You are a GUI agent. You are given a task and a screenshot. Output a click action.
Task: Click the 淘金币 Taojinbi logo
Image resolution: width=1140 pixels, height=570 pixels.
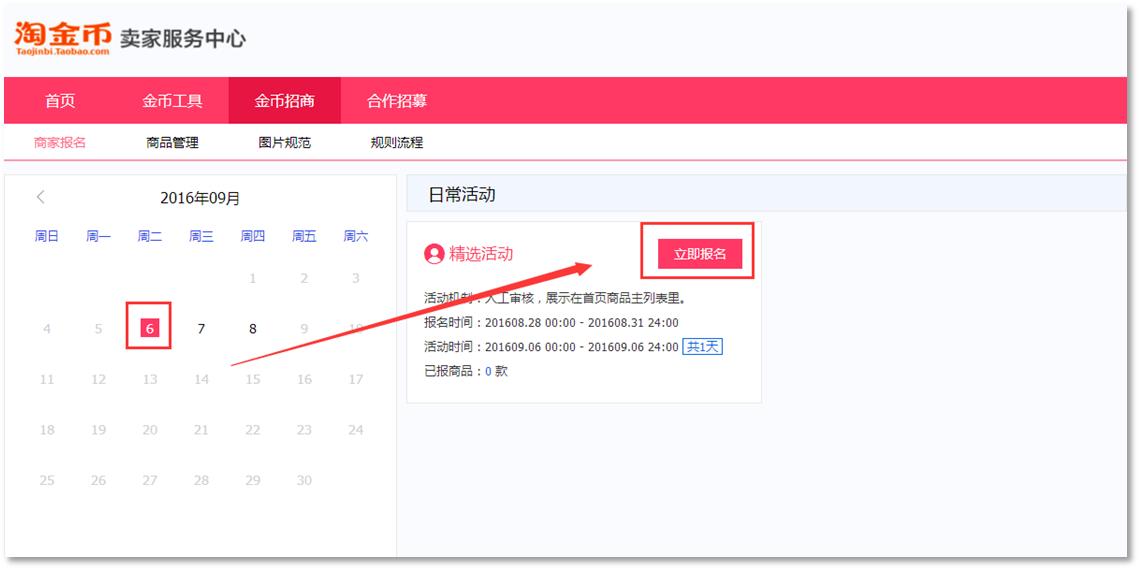tap(63, 39)
